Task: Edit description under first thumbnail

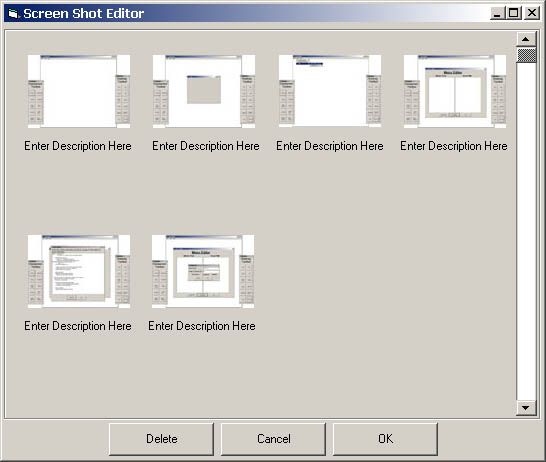Action: 78,146
